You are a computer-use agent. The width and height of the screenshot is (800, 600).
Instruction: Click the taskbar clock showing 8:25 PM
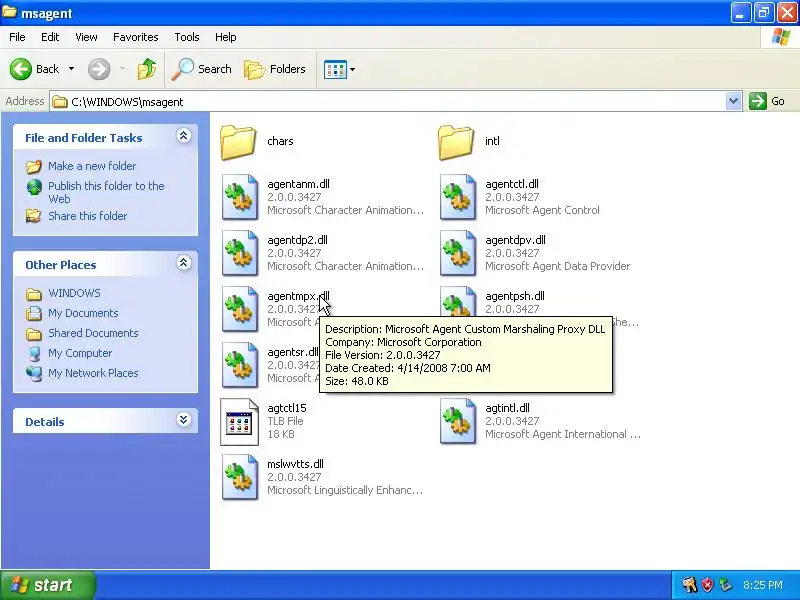click(x=763, y=585)
